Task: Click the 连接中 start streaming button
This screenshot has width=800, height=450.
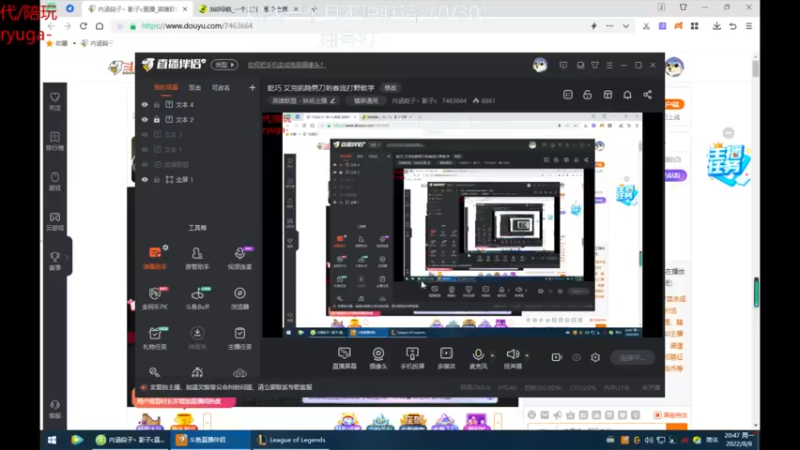Action: pyautogui.click(x=632, y=358)
